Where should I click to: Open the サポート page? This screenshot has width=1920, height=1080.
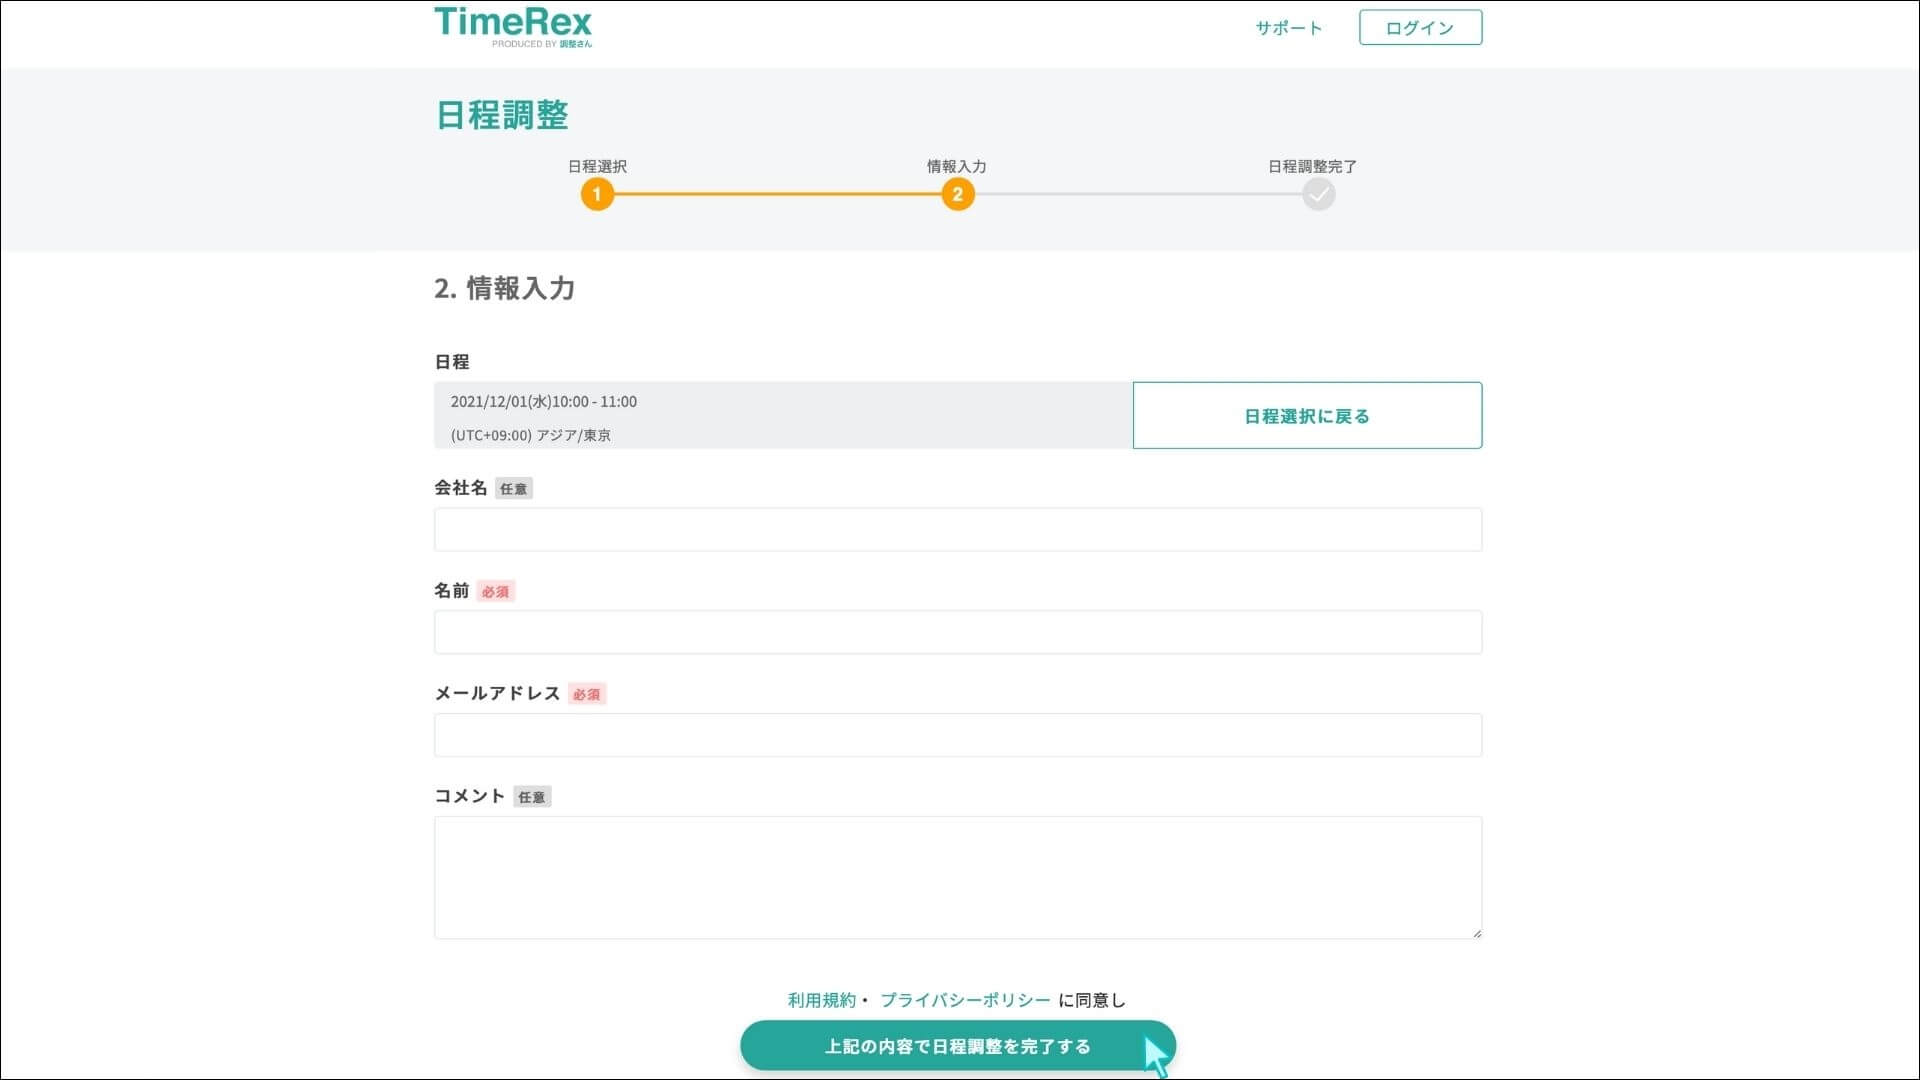1287,27
